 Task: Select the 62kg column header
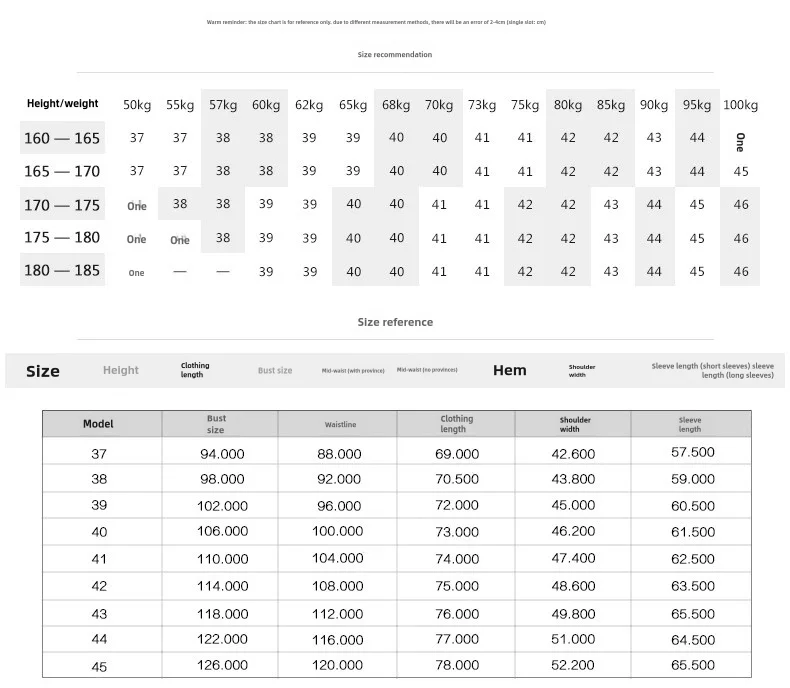pyautogui.click(x=309, y=105)
